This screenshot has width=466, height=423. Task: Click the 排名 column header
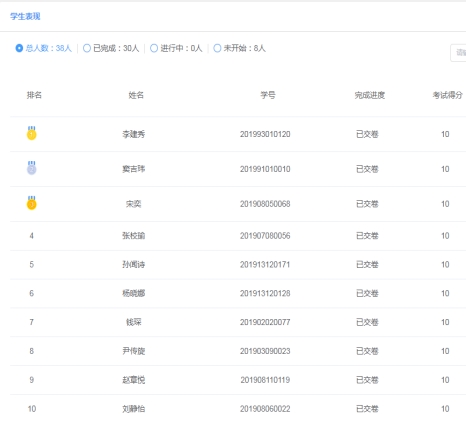[34, 95]
